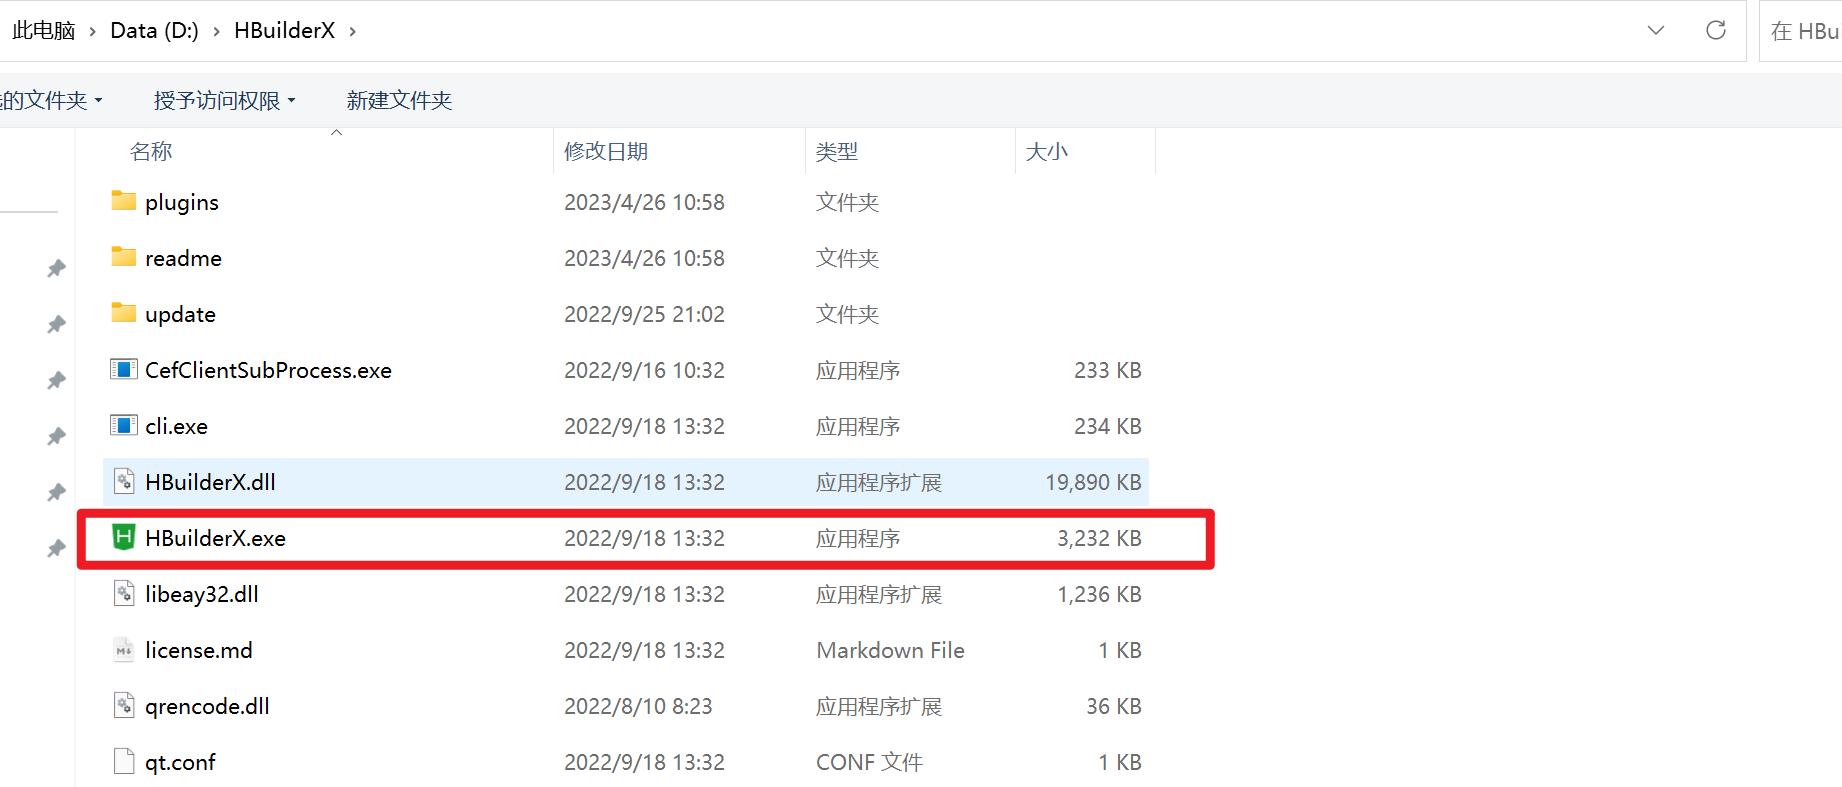Screen dimensions: 1842x787
Task: Click the readme folder icon
Action: [124, 257]
